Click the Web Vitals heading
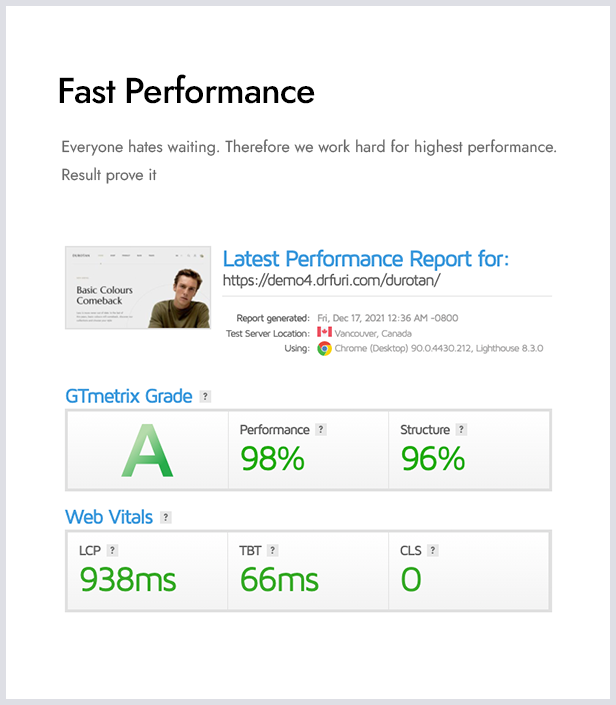616x705 pixels. [x=109, y=517]
